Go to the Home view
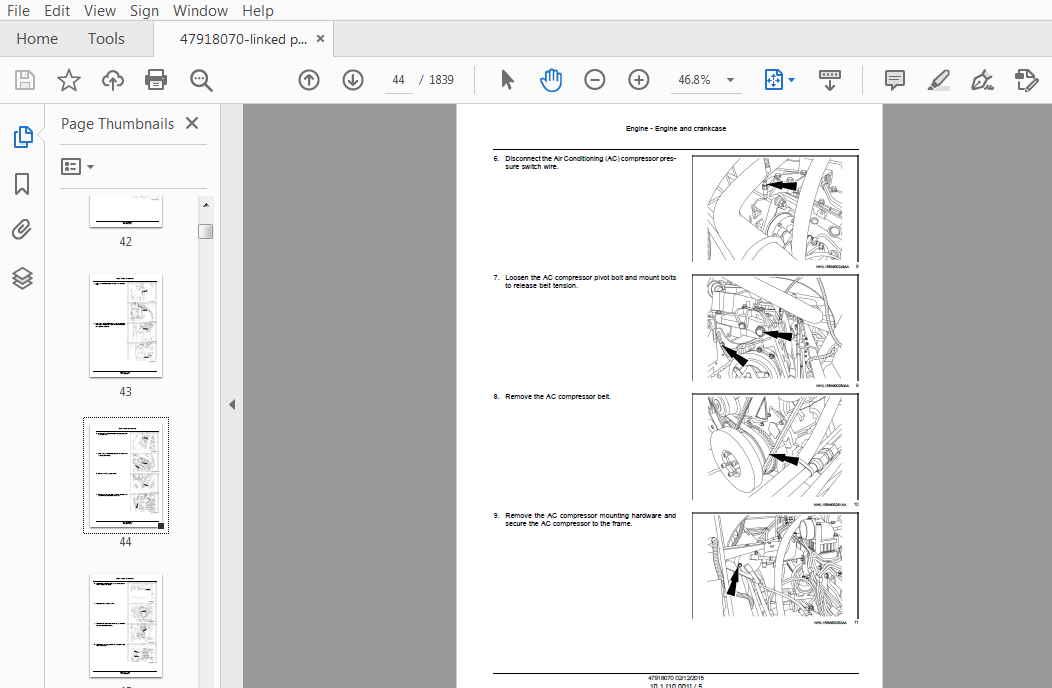Image resolution: width=1052 pixels, height=688 pixels. tap(37, 39)
